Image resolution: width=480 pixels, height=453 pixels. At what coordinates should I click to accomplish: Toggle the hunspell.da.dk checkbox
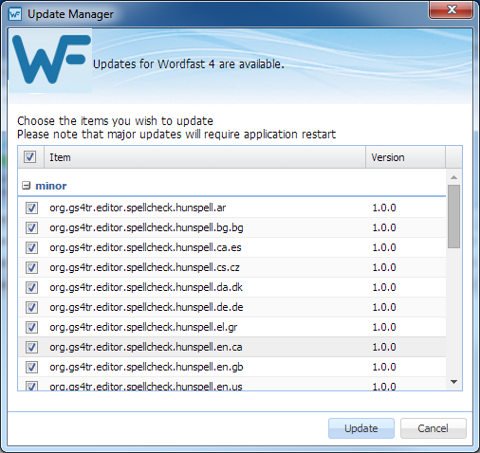[x=32, y=288]
